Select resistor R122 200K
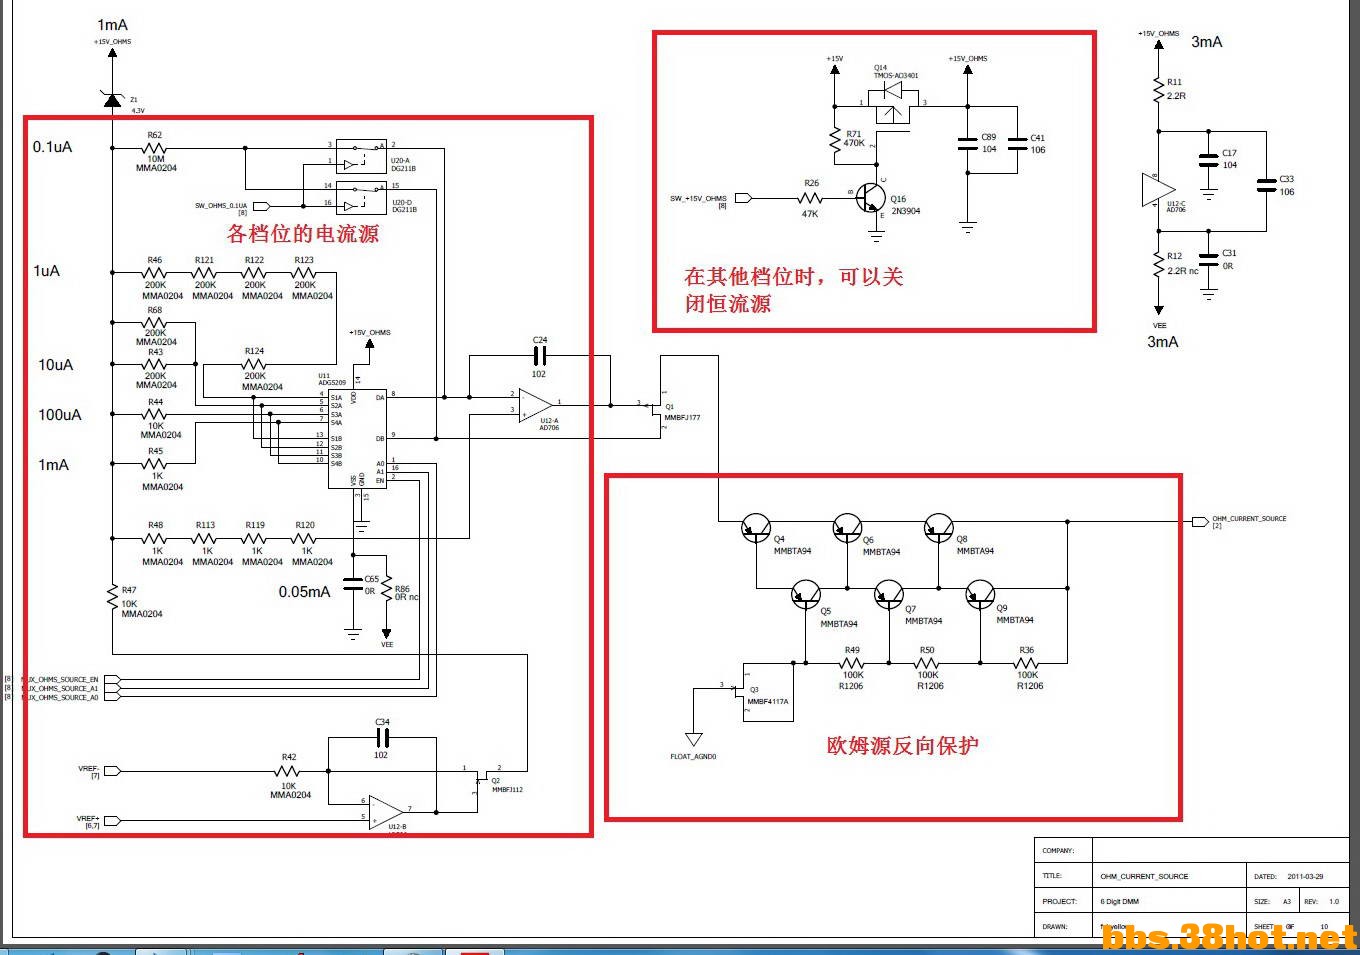The height and width of the screenshot is (955, 1360). (x=255, y=272)
